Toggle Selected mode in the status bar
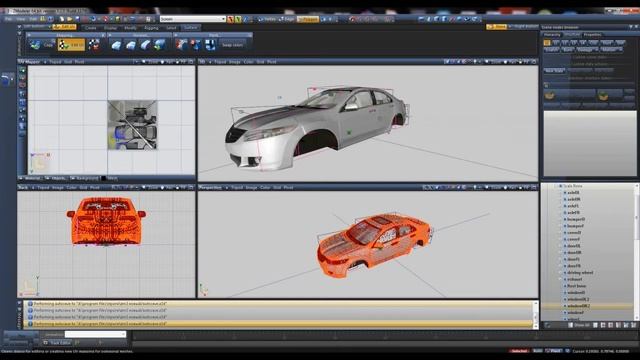The width and height of the screenshot is (640, 360). [519, 351]
